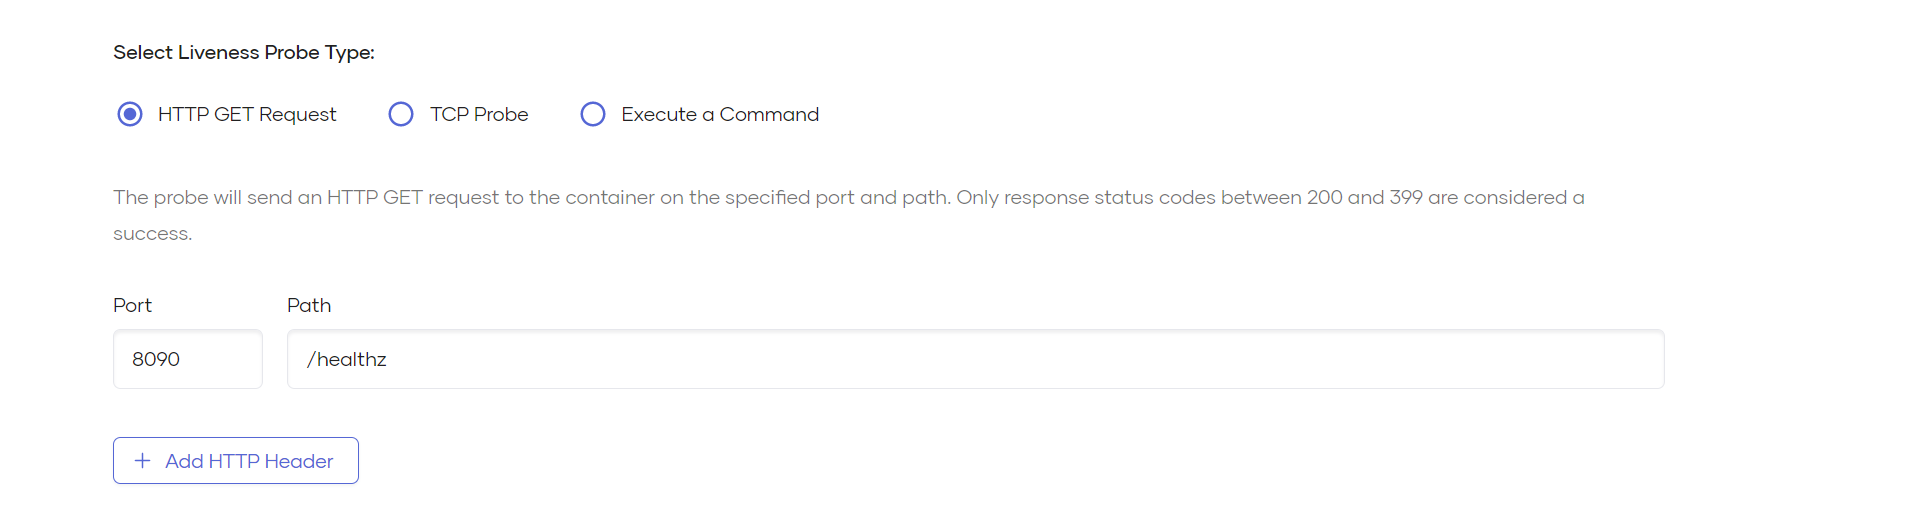Click the "TCP Probe" label text

click(x=479, y=114)
